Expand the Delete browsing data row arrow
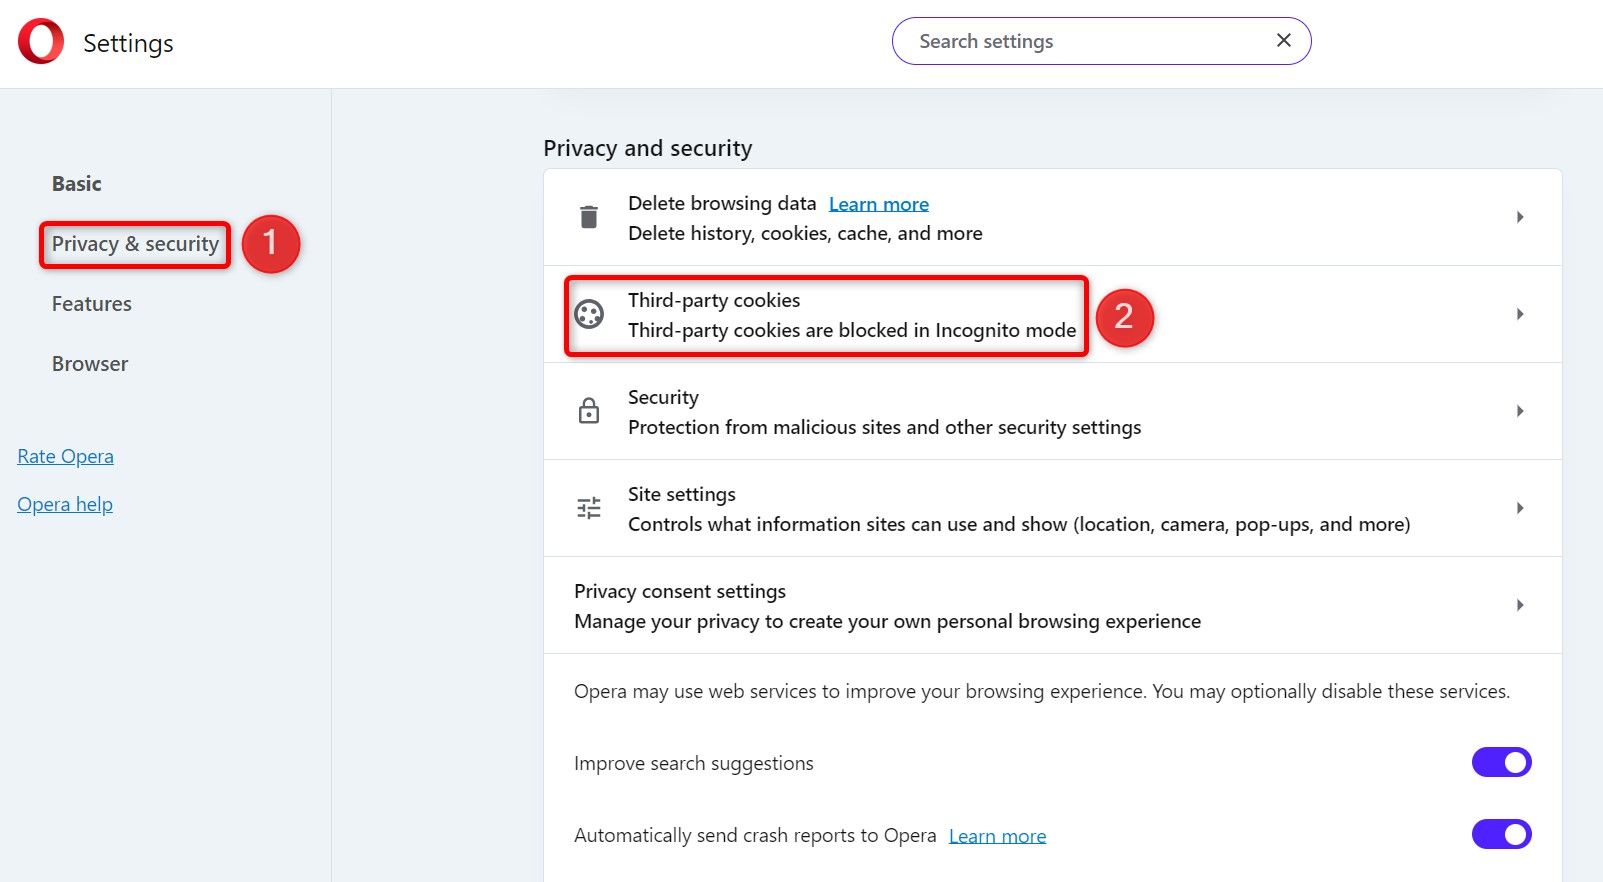1603x882 pixels. point(1520,217)
